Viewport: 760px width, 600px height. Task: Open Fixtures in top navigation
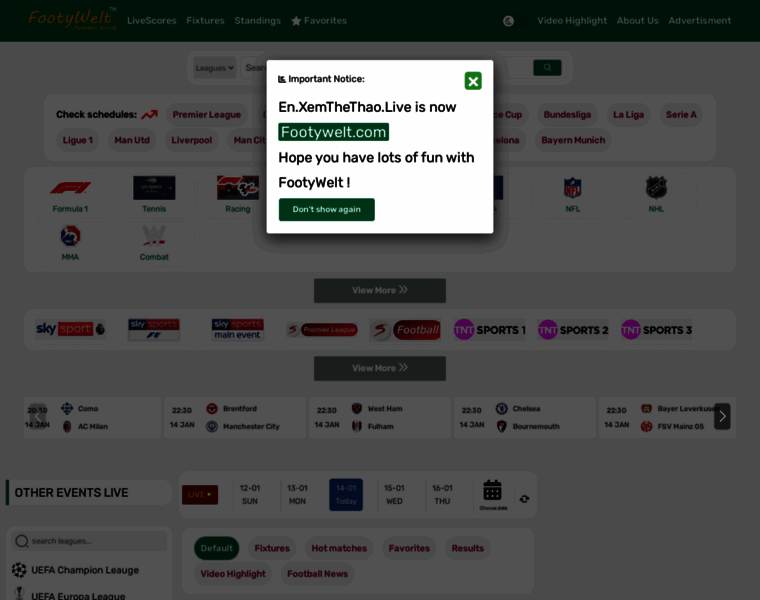(206, 21)
